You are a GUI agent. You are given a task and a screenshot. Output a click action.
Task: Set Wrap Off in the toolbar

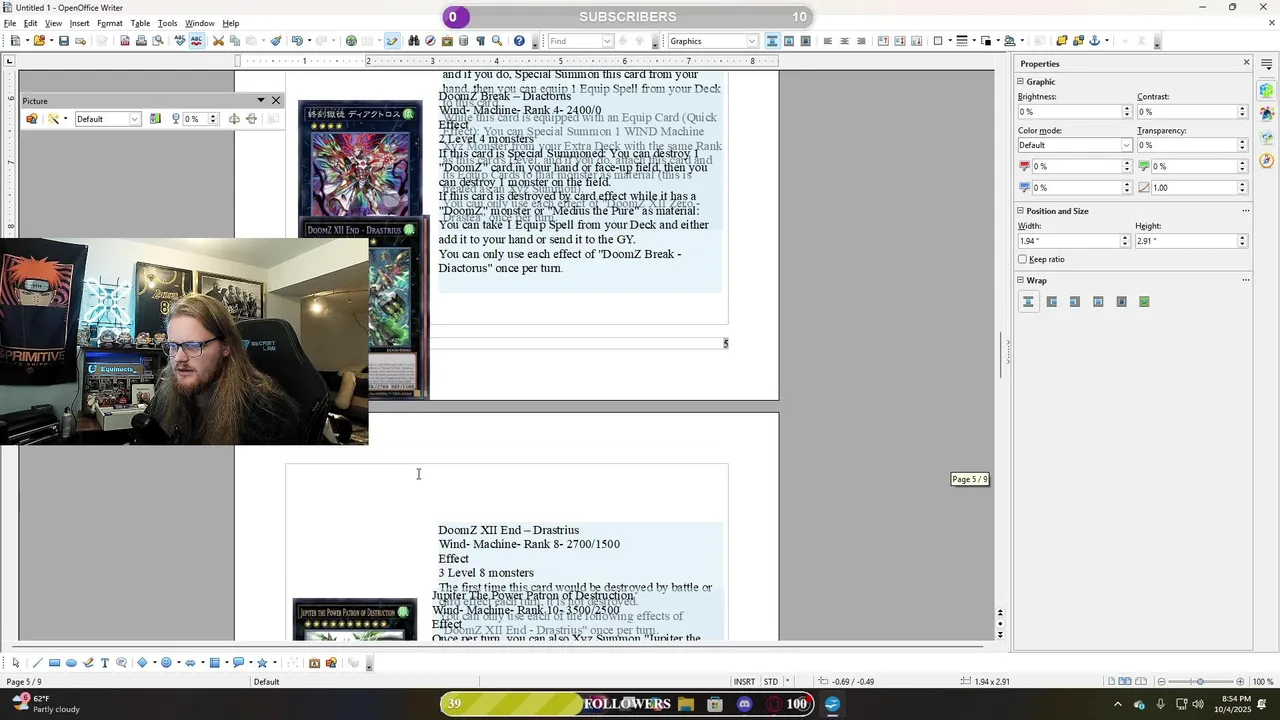tap(772, 41)
